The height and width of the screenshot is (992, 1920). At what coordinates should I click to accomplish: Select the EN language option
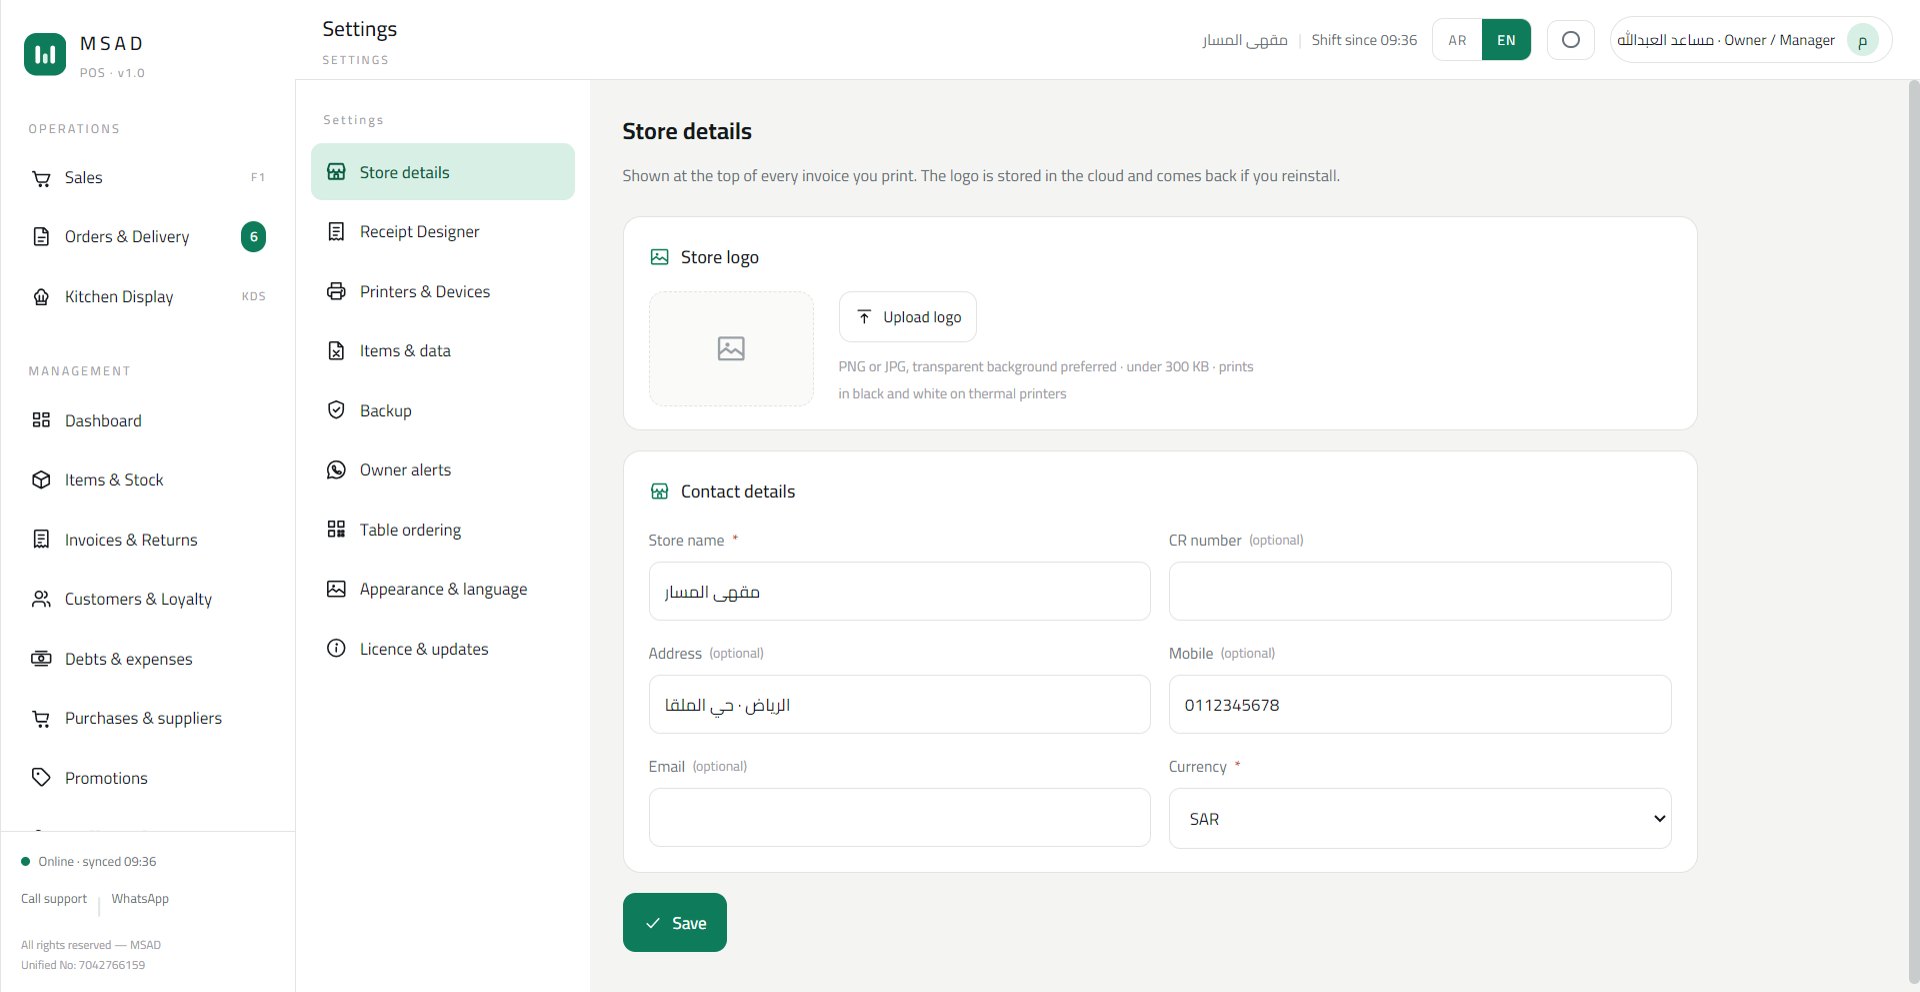(1506, 40)
